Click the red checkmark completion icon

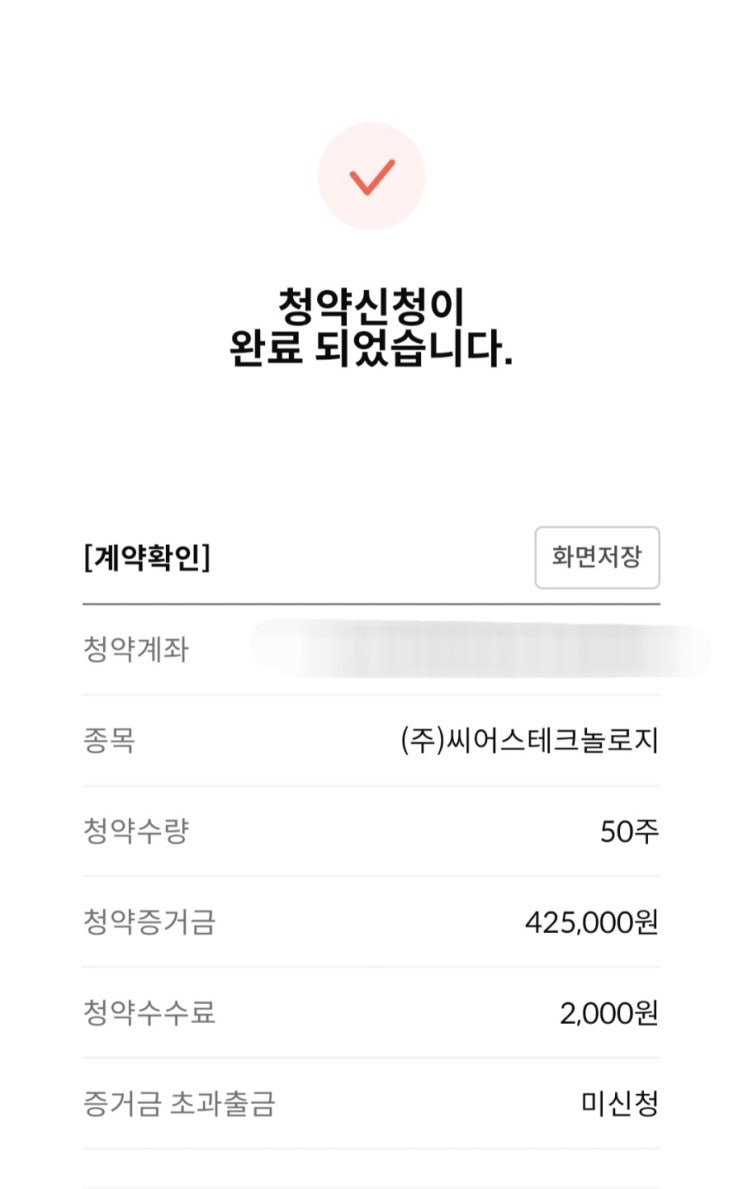(371, 177)
